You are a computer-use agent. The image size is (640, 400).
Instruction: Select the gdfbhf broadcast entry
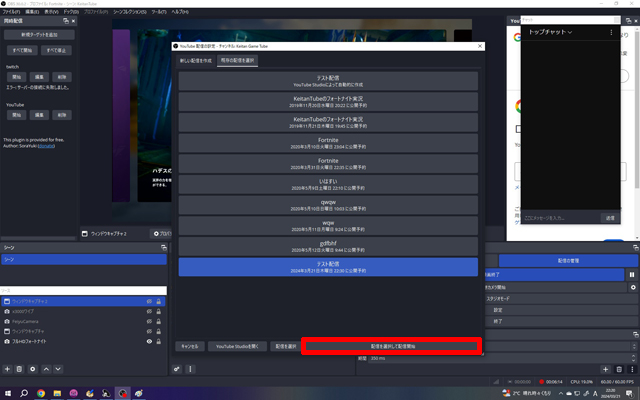click(328, 246)
